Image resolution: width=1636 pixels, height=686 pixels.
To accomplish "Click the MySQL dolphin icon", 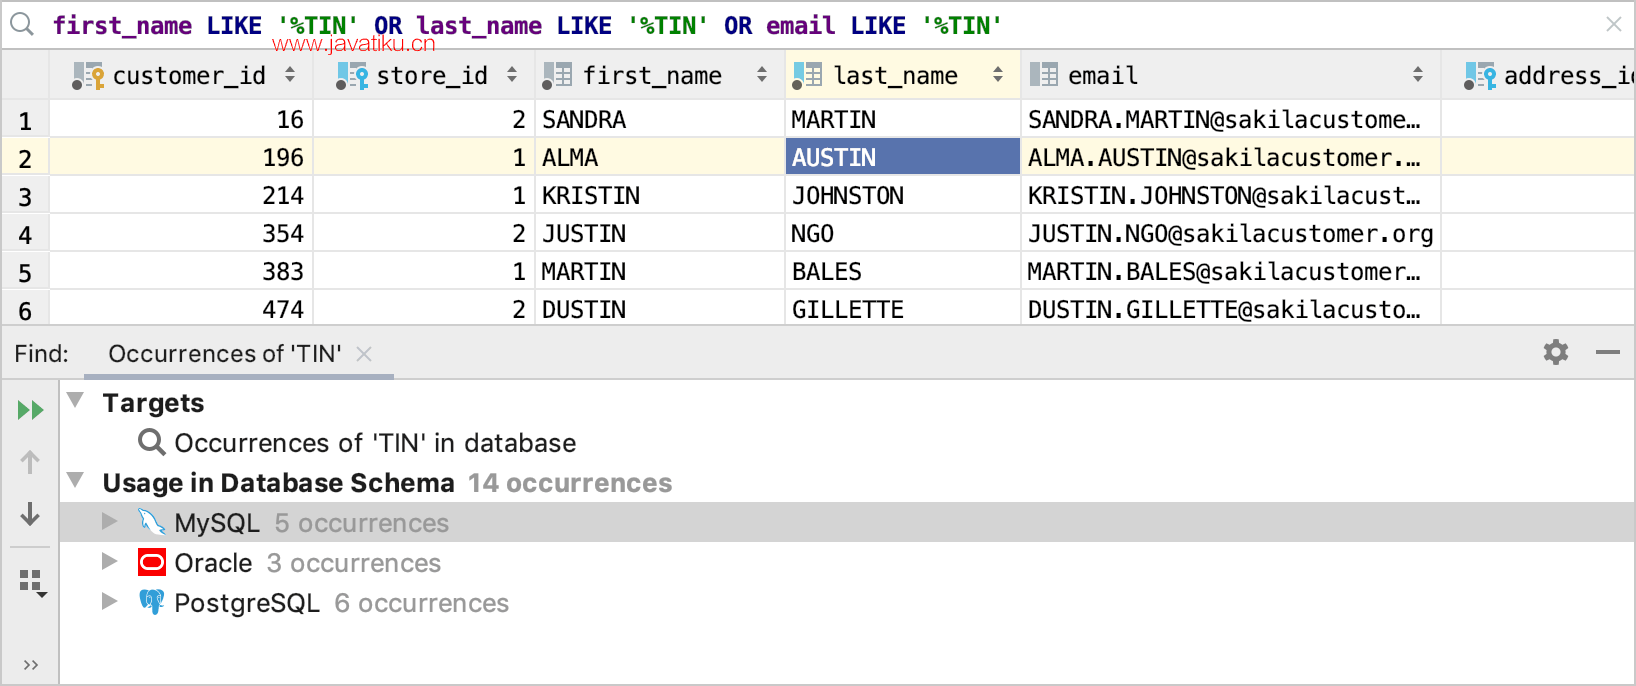I will pos(151,522).
